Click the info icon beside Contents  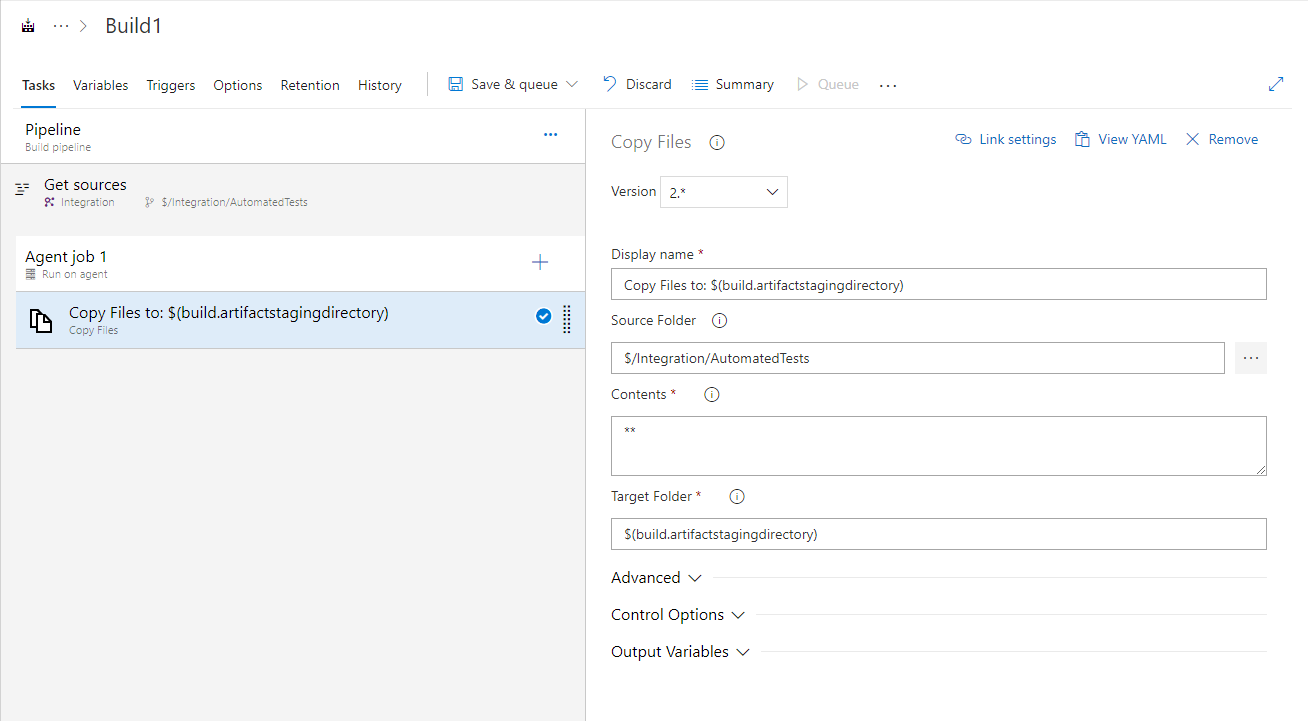click(711, 394)
